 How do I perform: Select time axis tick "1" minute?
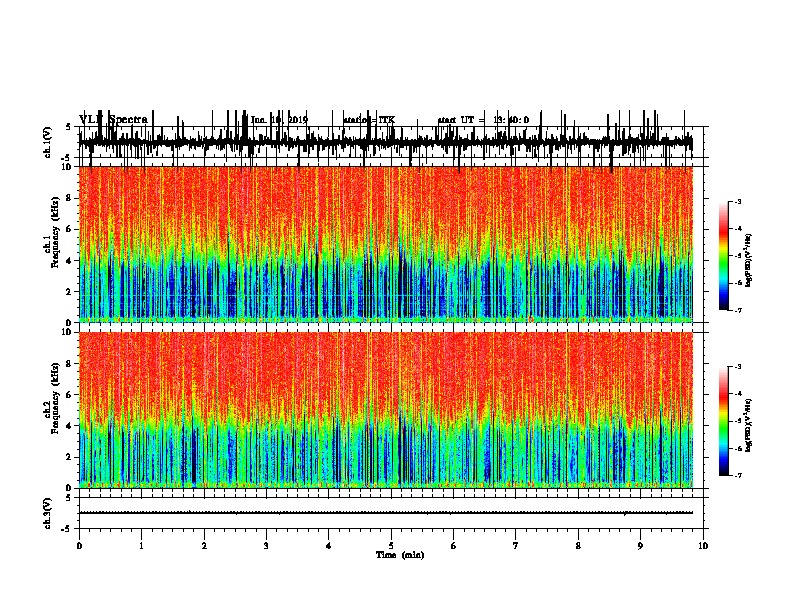tap(141, 546)
